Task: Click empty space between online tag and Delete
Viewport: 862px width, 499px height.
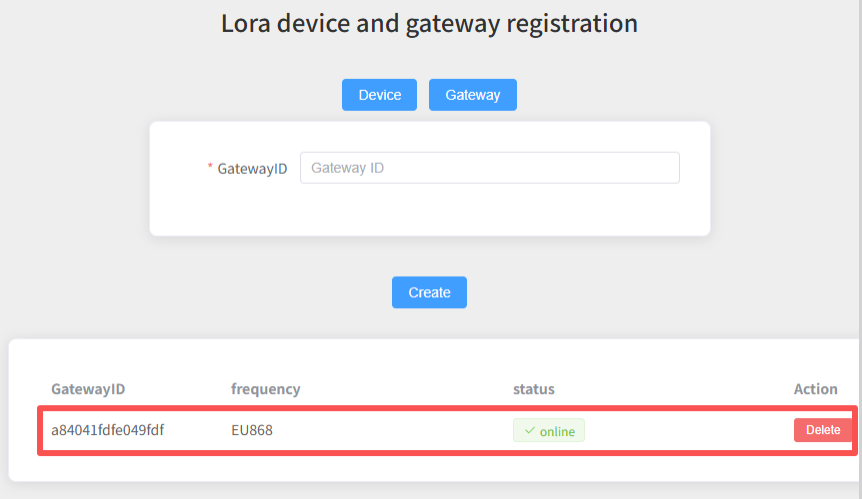Action: [x=690, y=431]
